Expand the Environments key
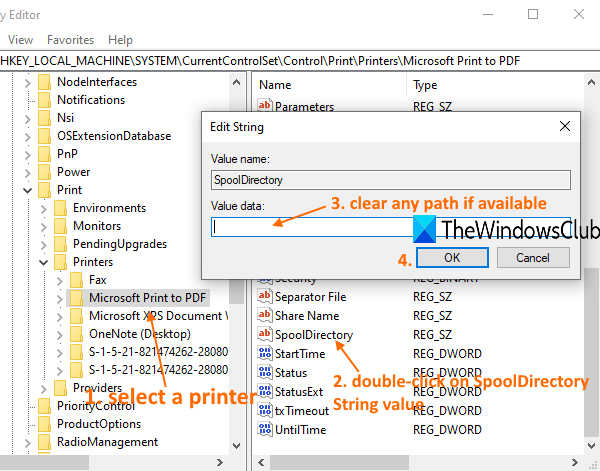Image resolution: width=600 pixels, height=471 pixels. click(x=43, y=209)
